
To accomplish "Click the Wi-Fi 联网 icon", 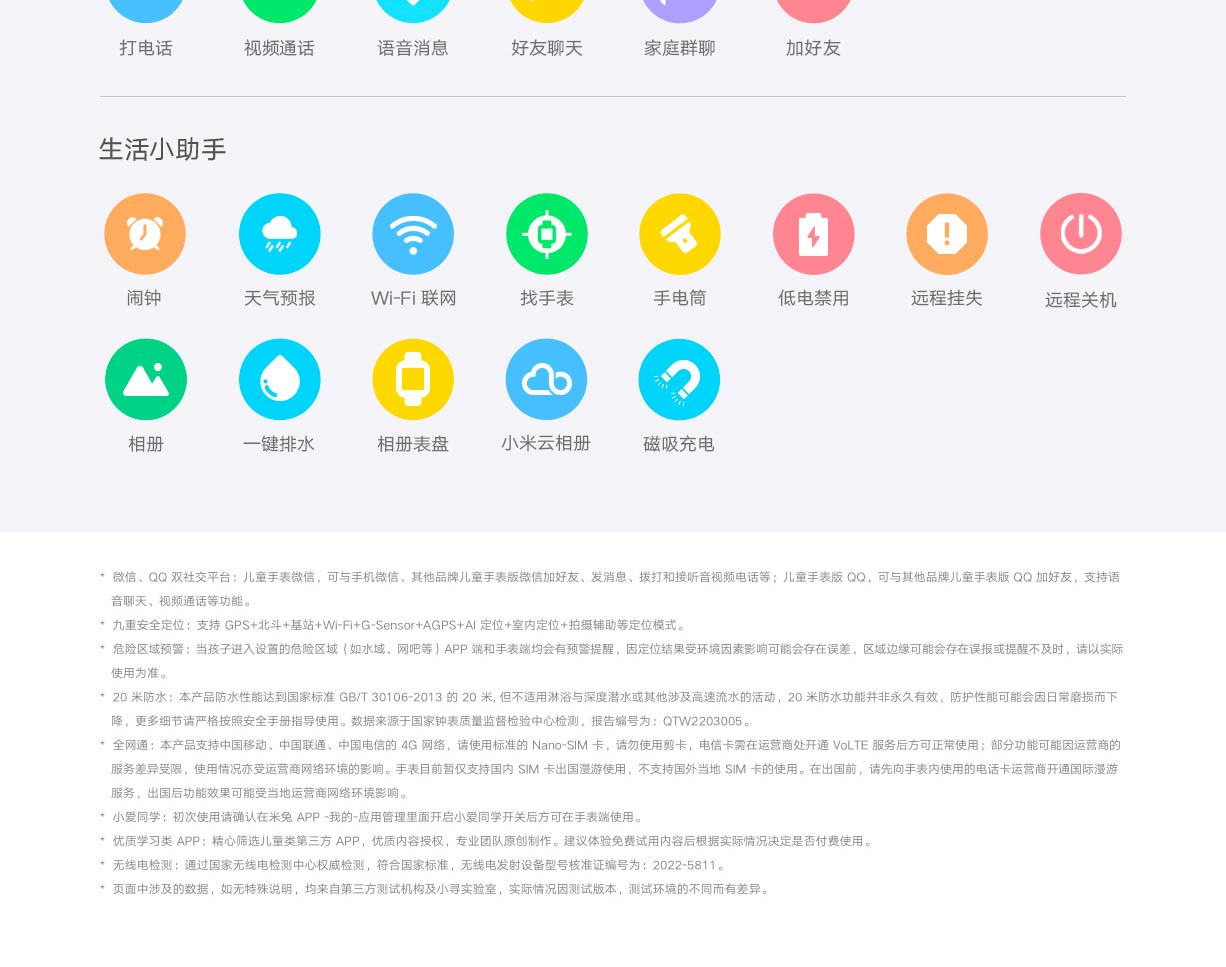I will pos(413,234).
